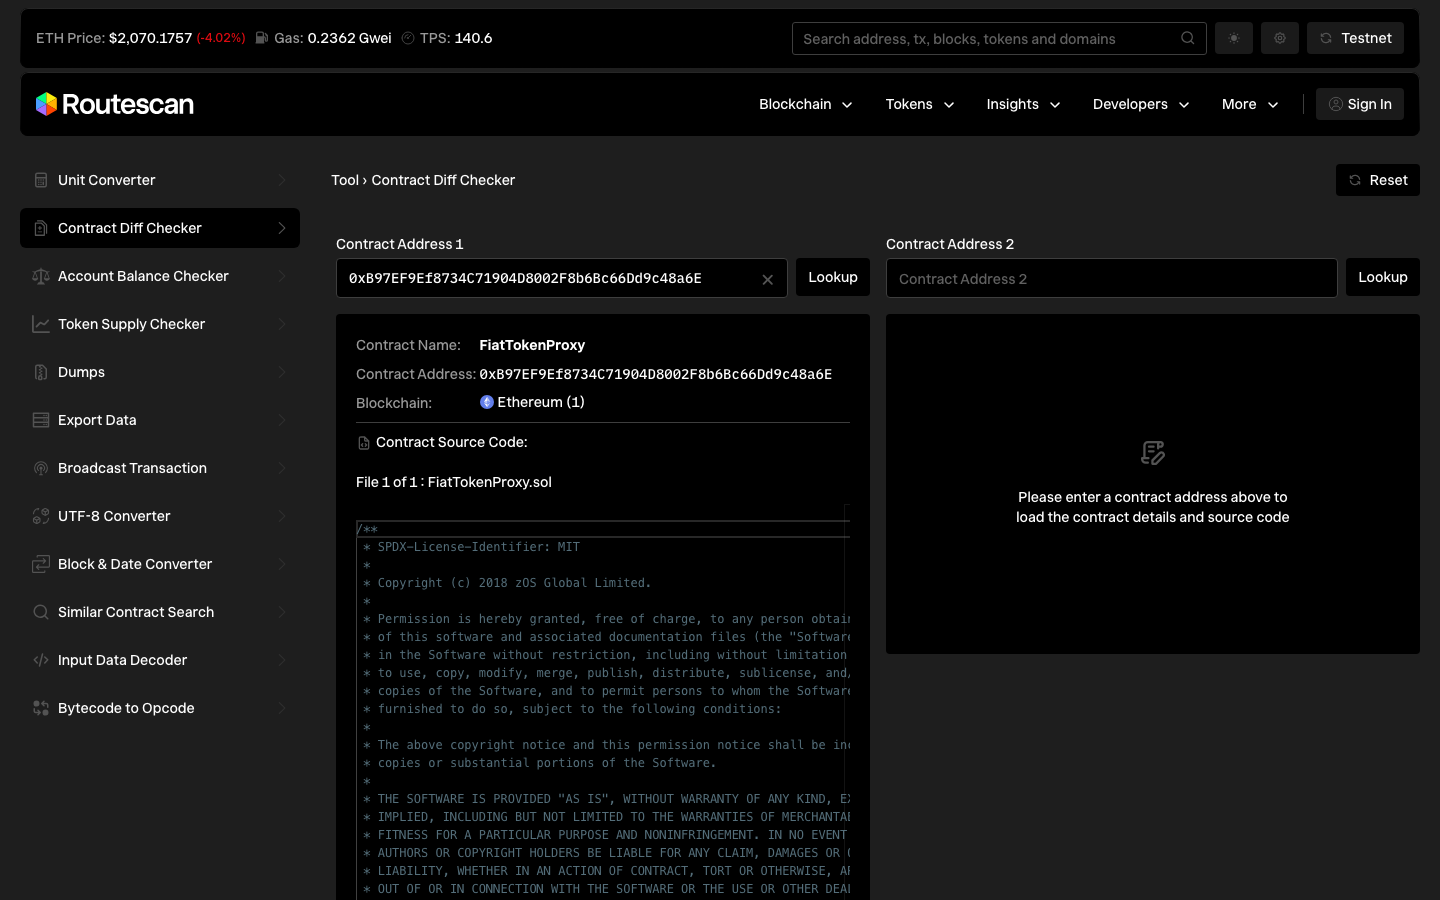1440x900 pixels.
Task: Open Unit Converter tool
Action: [x=160, y=180]
